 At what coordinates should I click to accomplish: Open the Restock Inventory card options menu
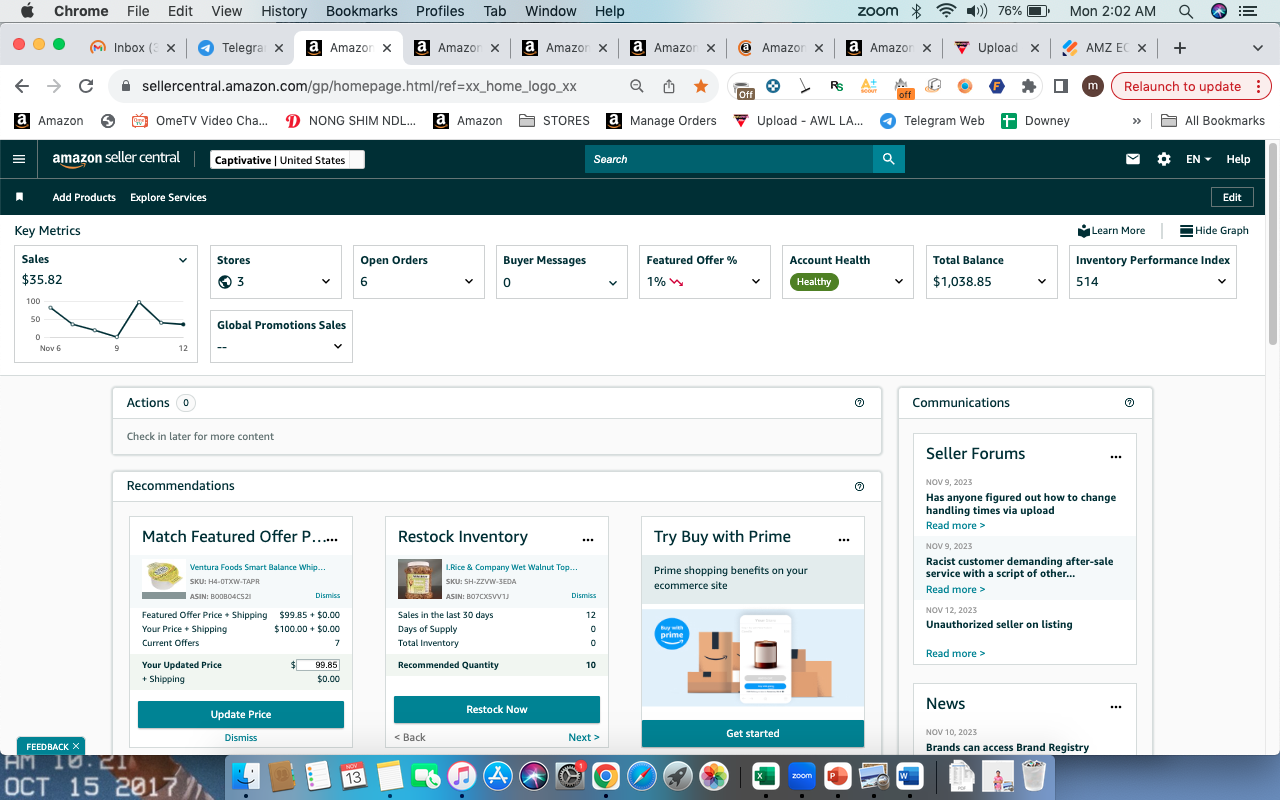588,539
